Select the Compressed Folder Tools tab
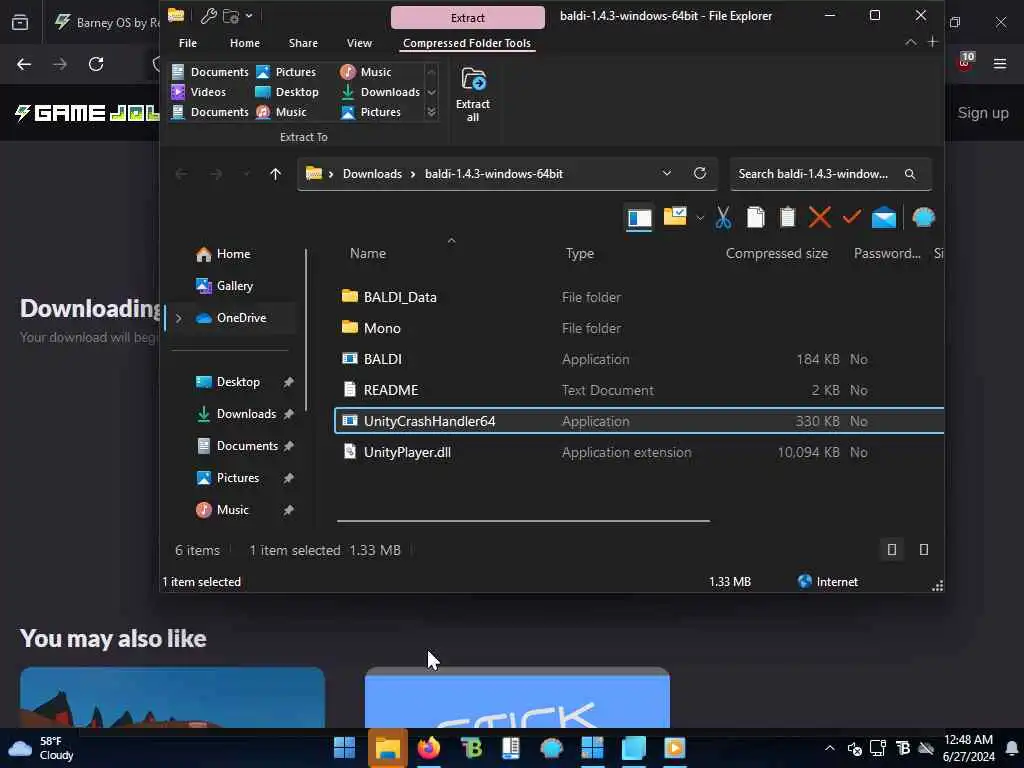 (x=467, y=43)
